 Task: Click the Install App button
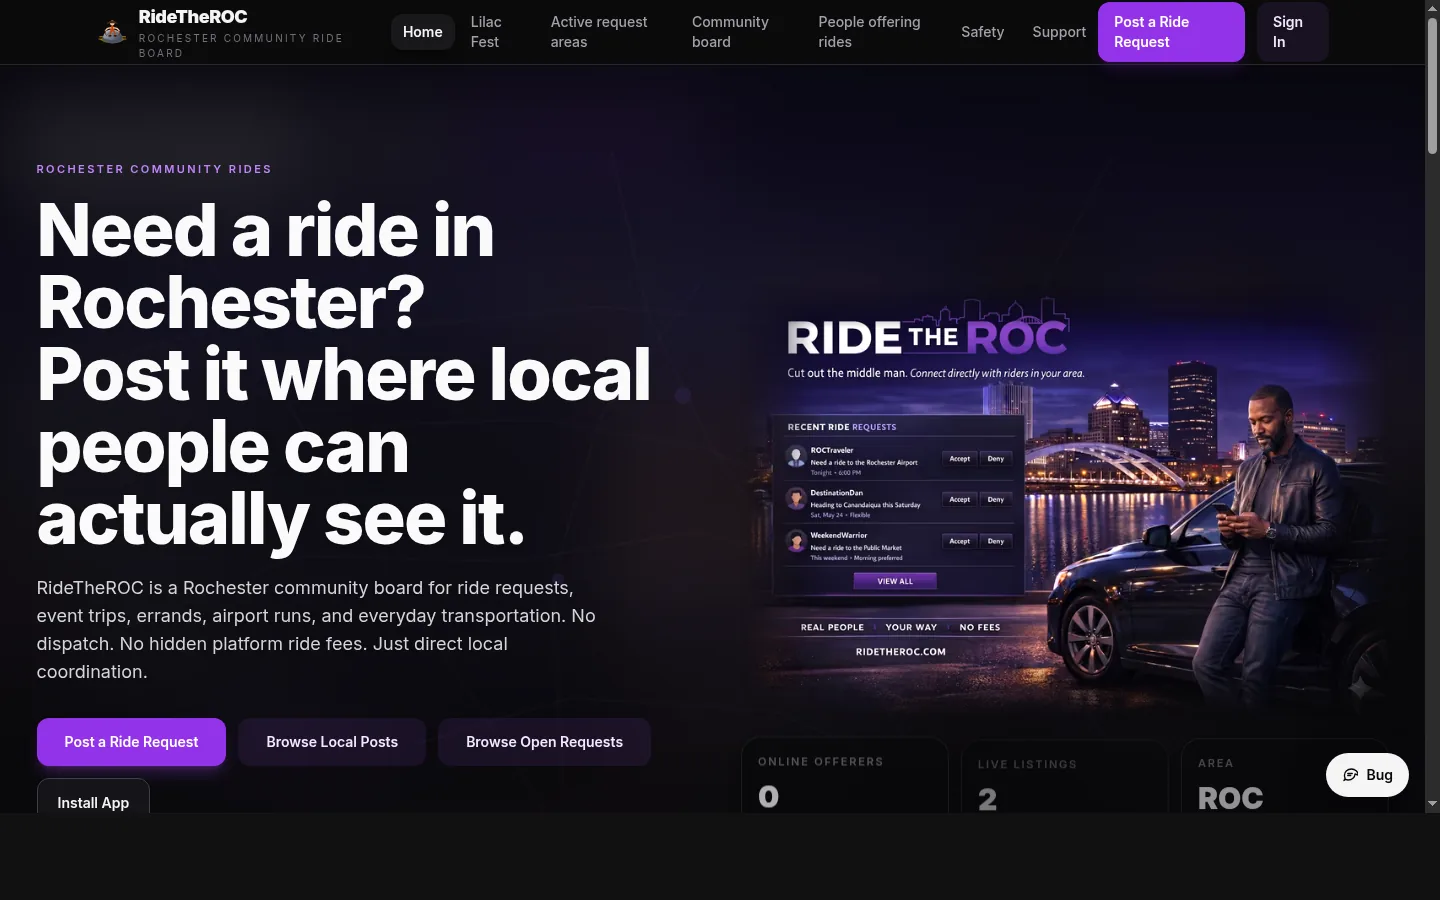(93, 796)
